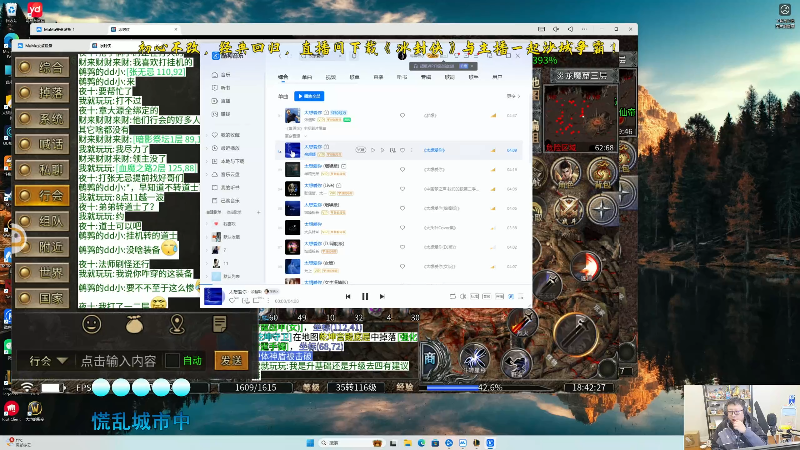Select the 附近 chat channel tab

pos(42,247)
